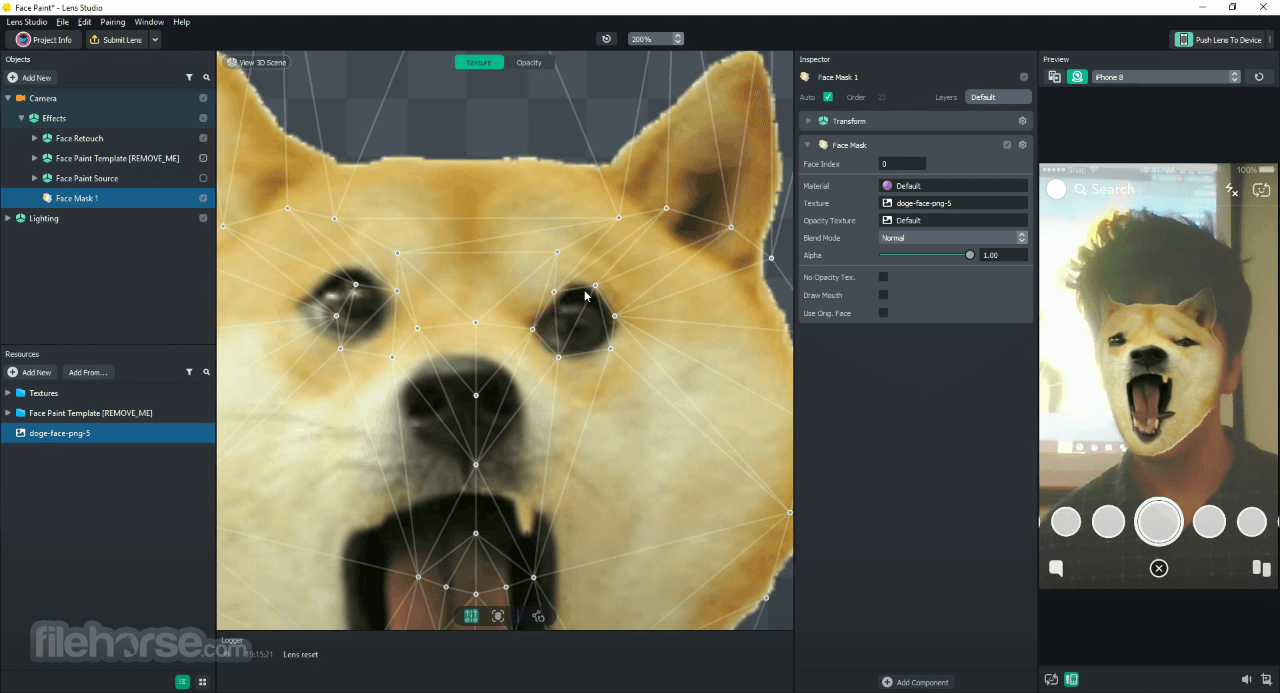
Task: Click the Alpha slider handle
Action: point(970,255)
